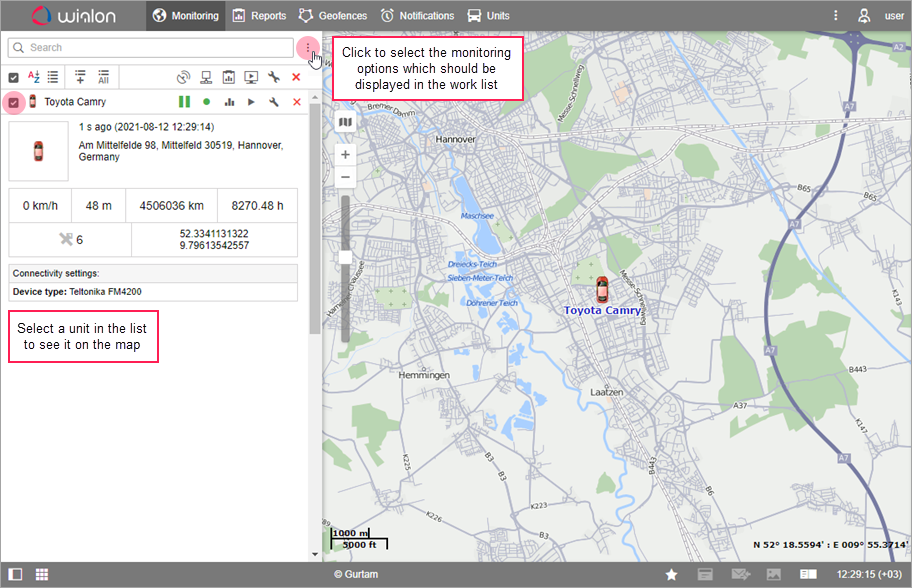Screen dimensions: 912x588
Task: Zoom in map with plus button
Action: click(x=345, y=155)
